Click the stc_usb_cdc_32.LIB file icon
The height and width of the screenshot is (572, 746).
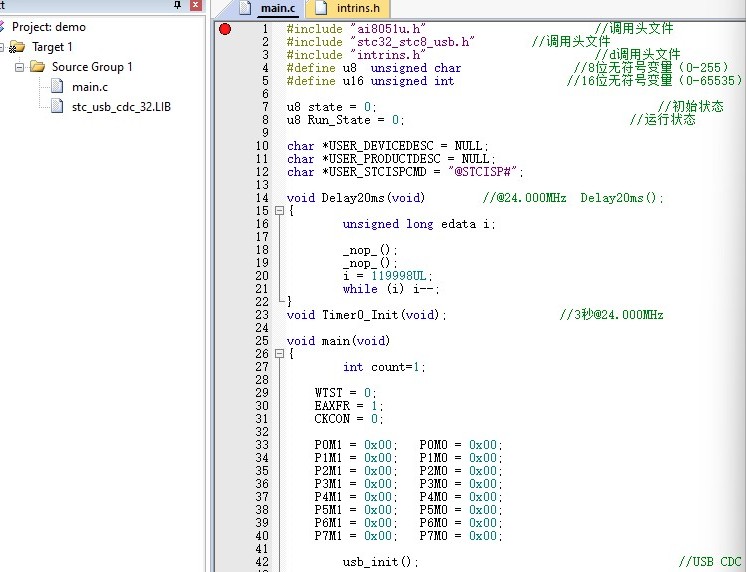pyautogui.click(x=58, y=107)
